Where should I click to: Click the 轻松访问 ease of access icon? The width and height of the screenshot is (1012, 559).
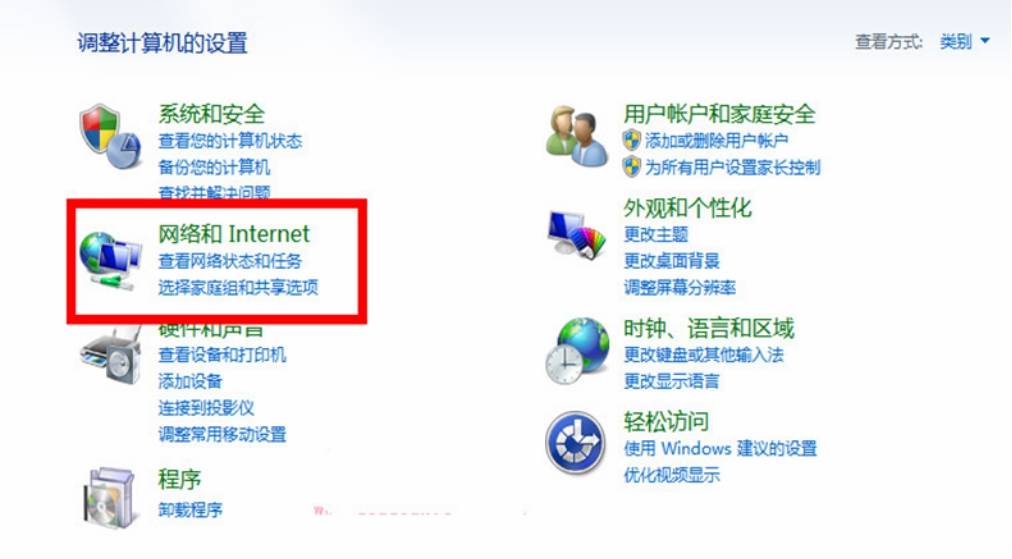pos(575,443)
